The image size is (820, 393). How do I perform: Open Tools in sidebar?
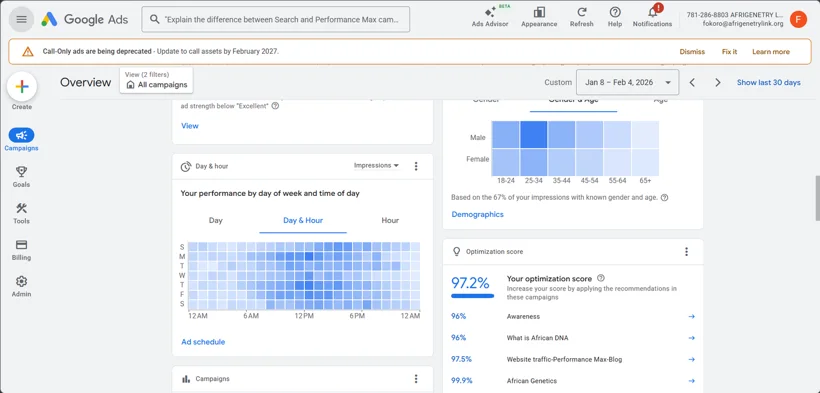click(x=21, y=214)
